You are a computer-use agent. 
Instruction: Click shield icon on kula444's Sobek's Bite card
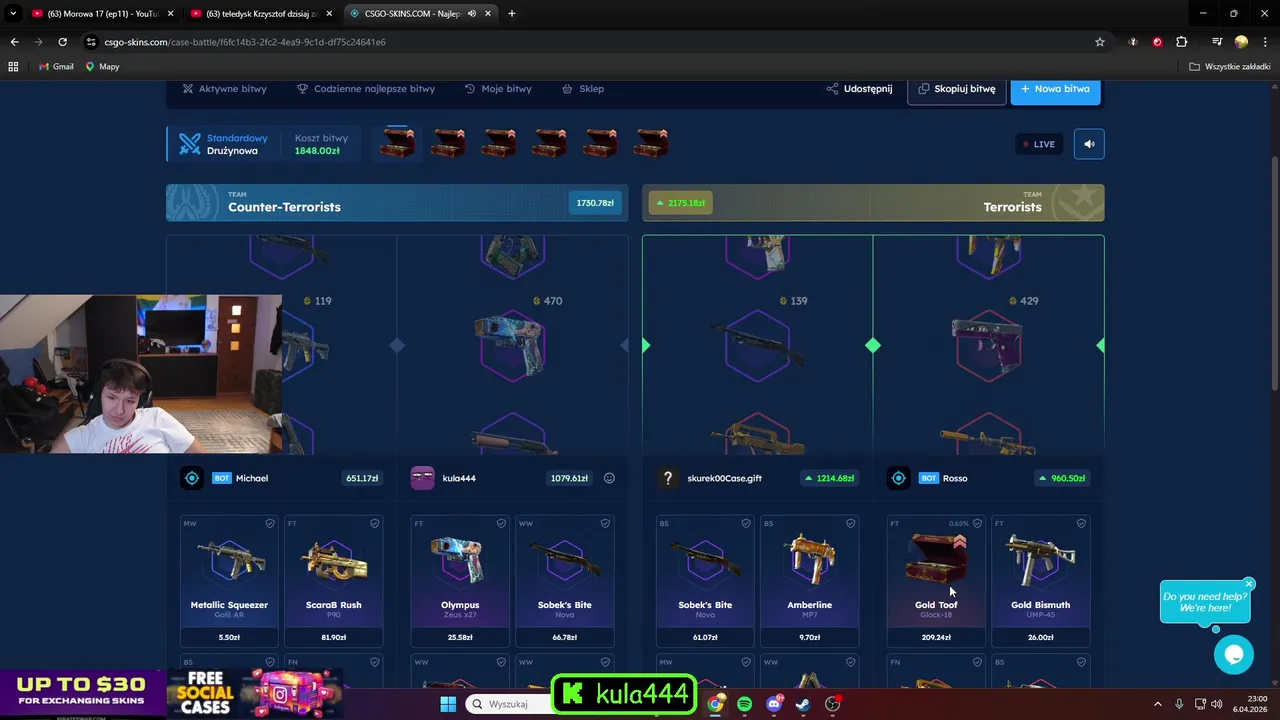point(605,523)
